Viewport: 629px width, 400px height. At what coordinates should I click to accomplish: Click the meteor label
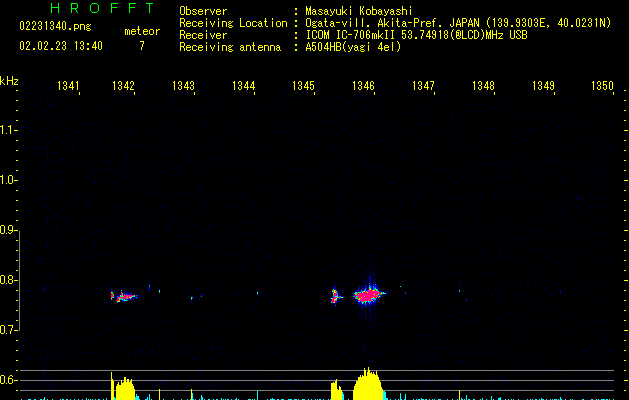click(142, 31)
